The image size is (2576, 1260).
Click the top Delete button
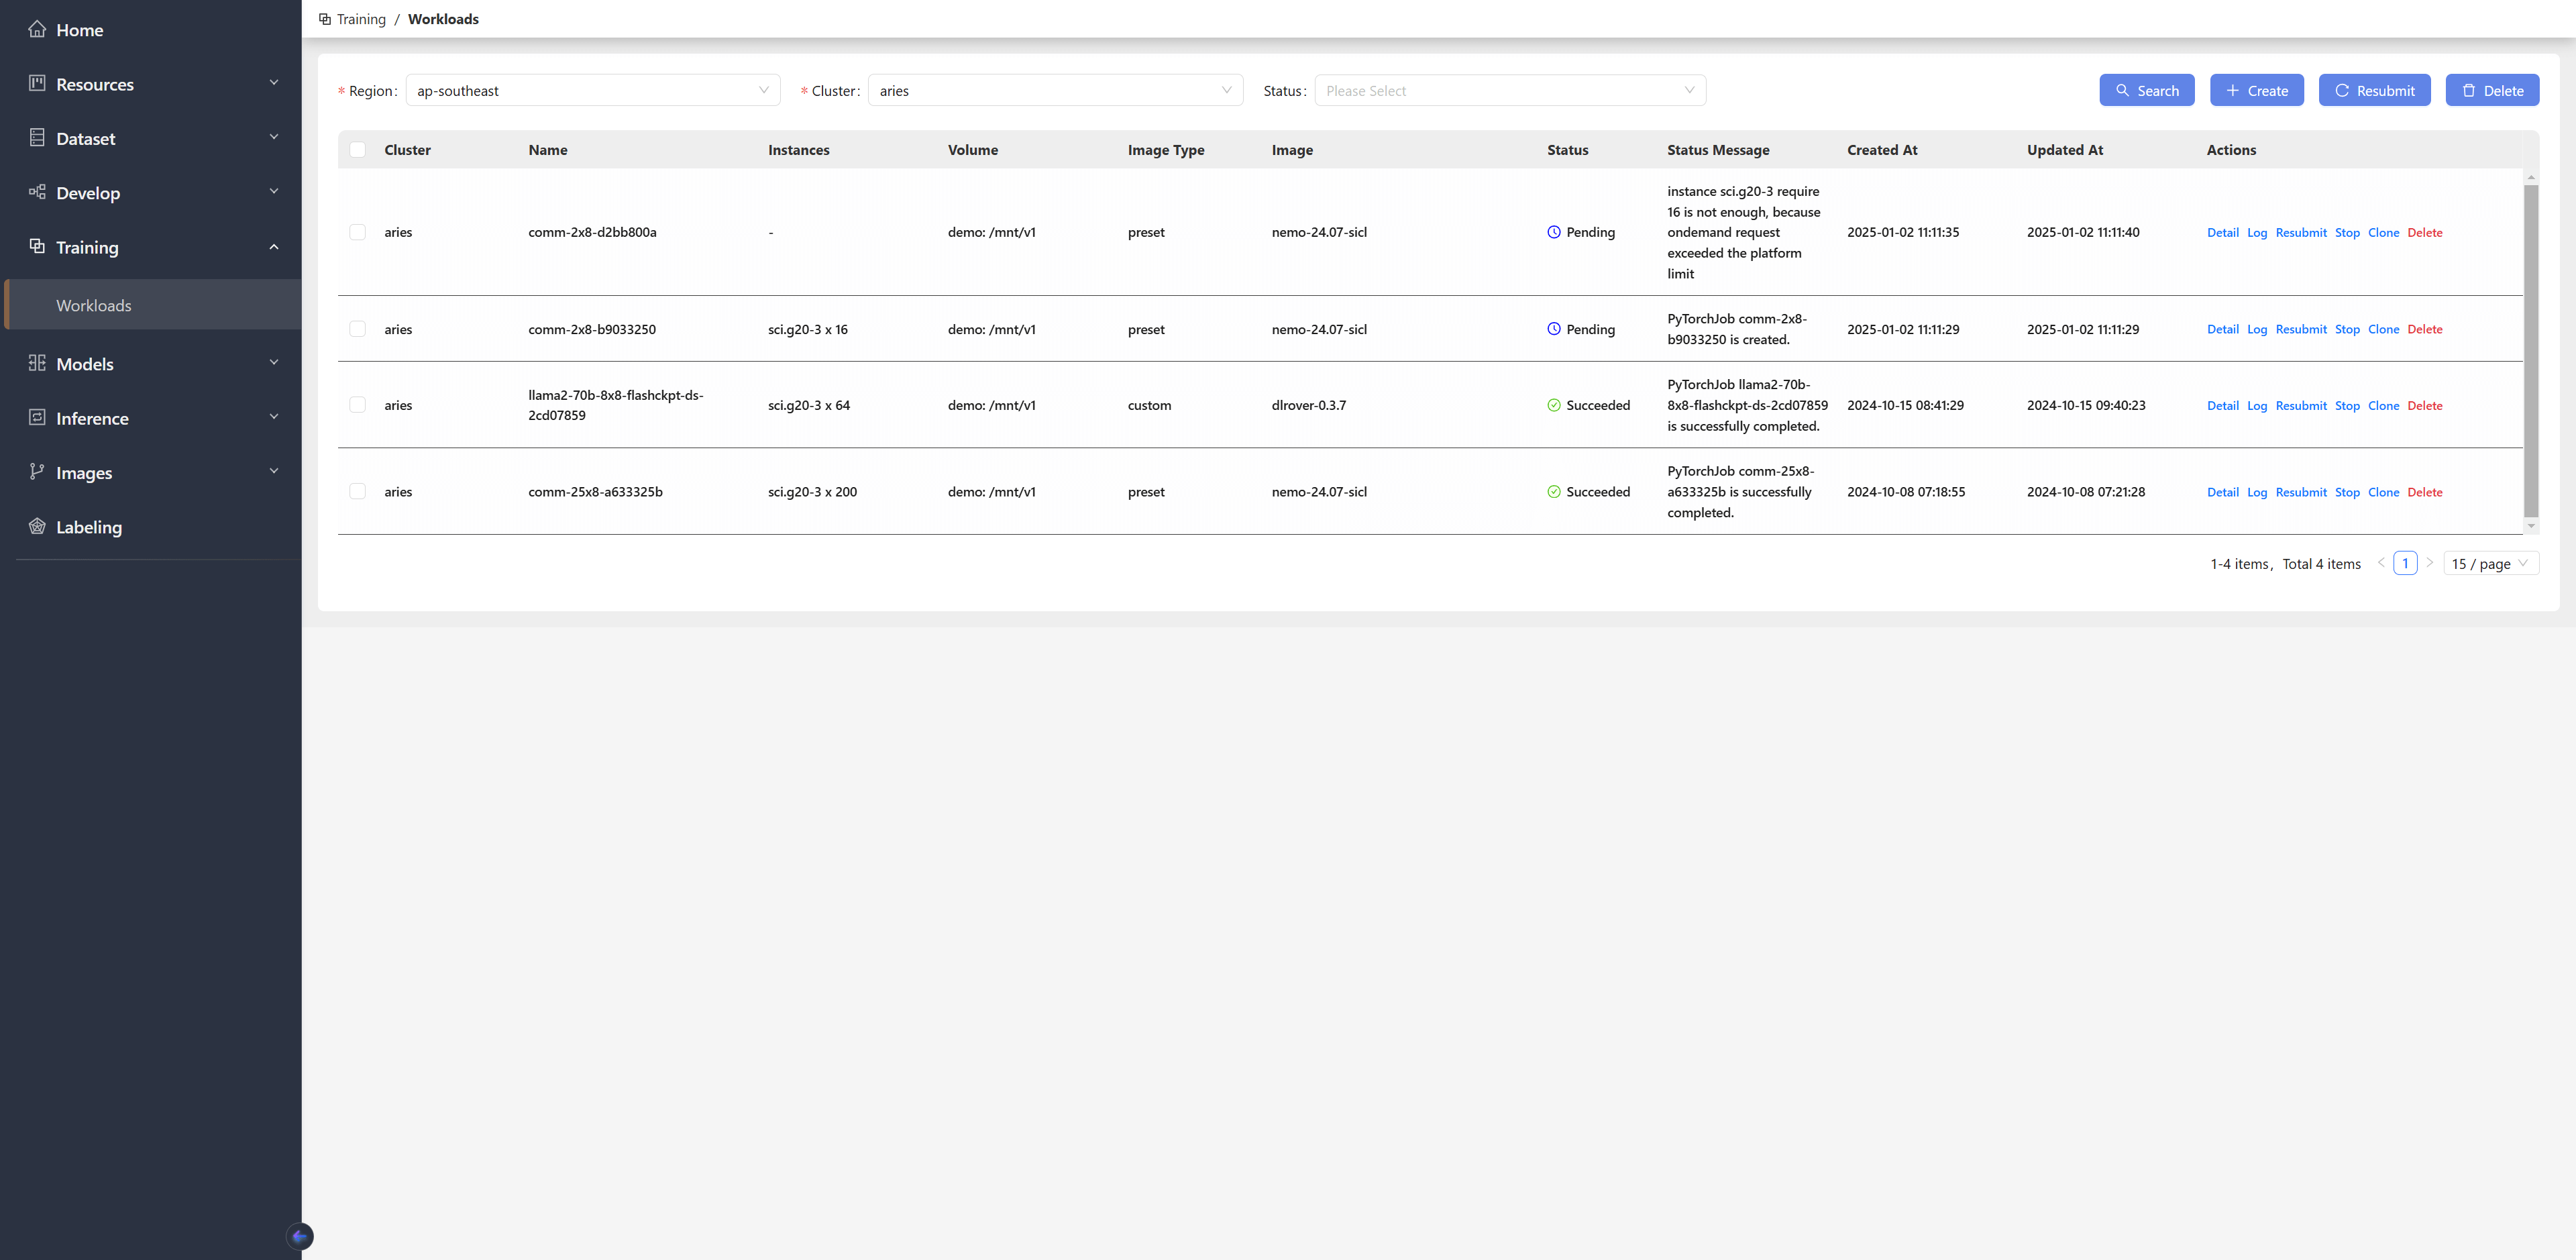click(x=2492, y=90)
